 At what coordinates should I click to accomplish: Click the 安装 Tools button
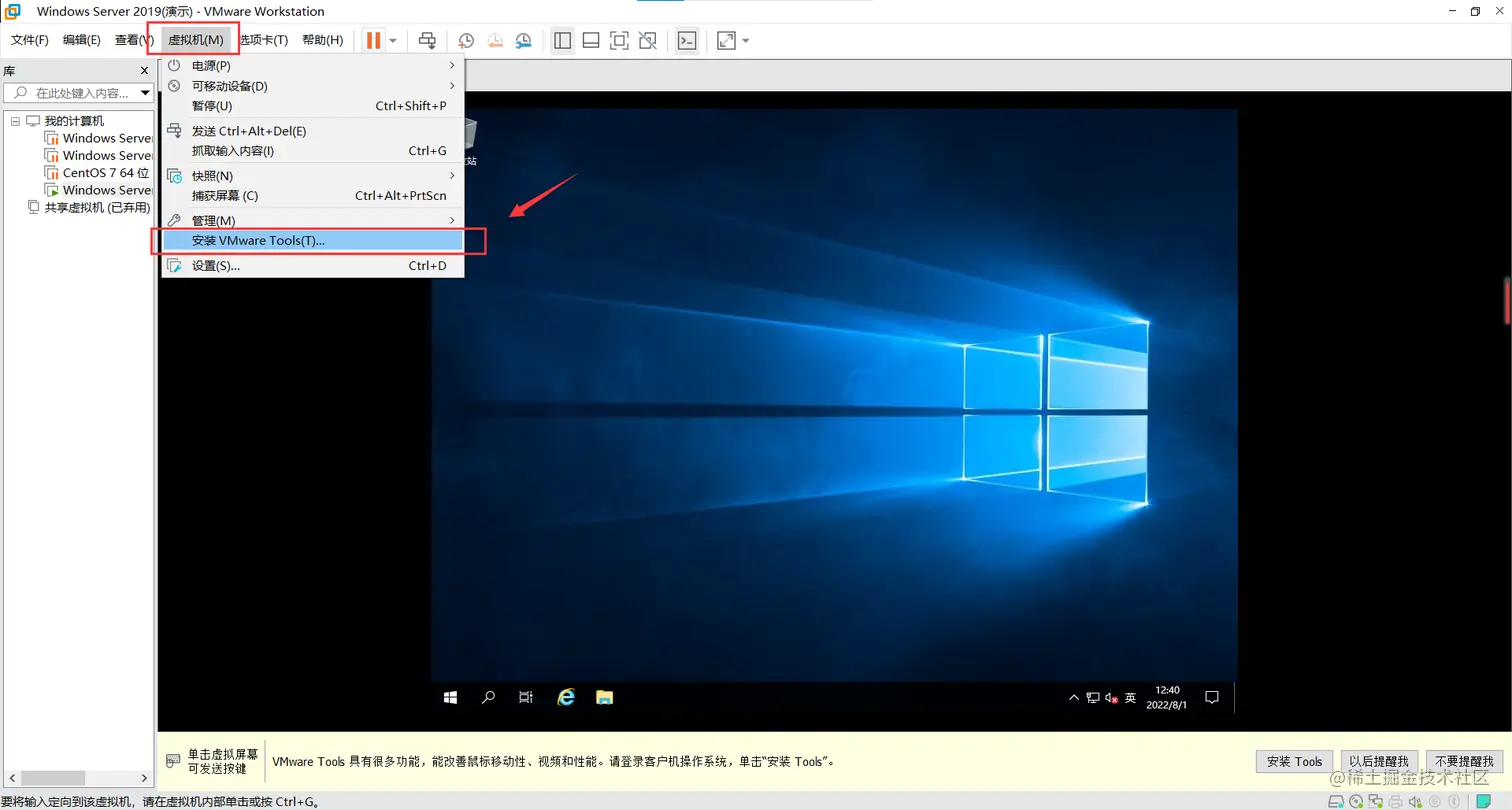click(1293, 761)
